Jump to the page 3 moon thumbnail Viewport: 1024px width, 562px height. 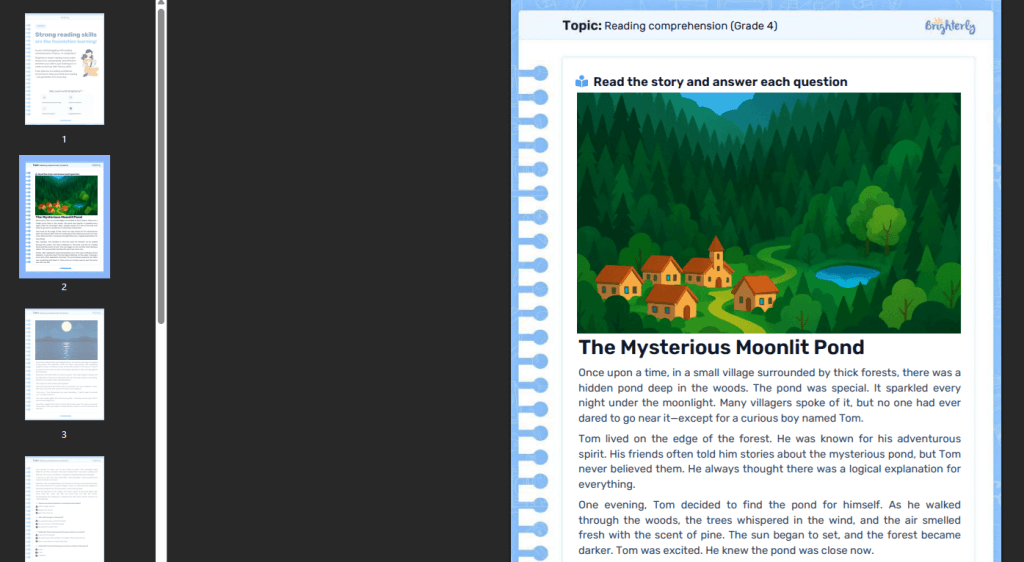[64, 364]
